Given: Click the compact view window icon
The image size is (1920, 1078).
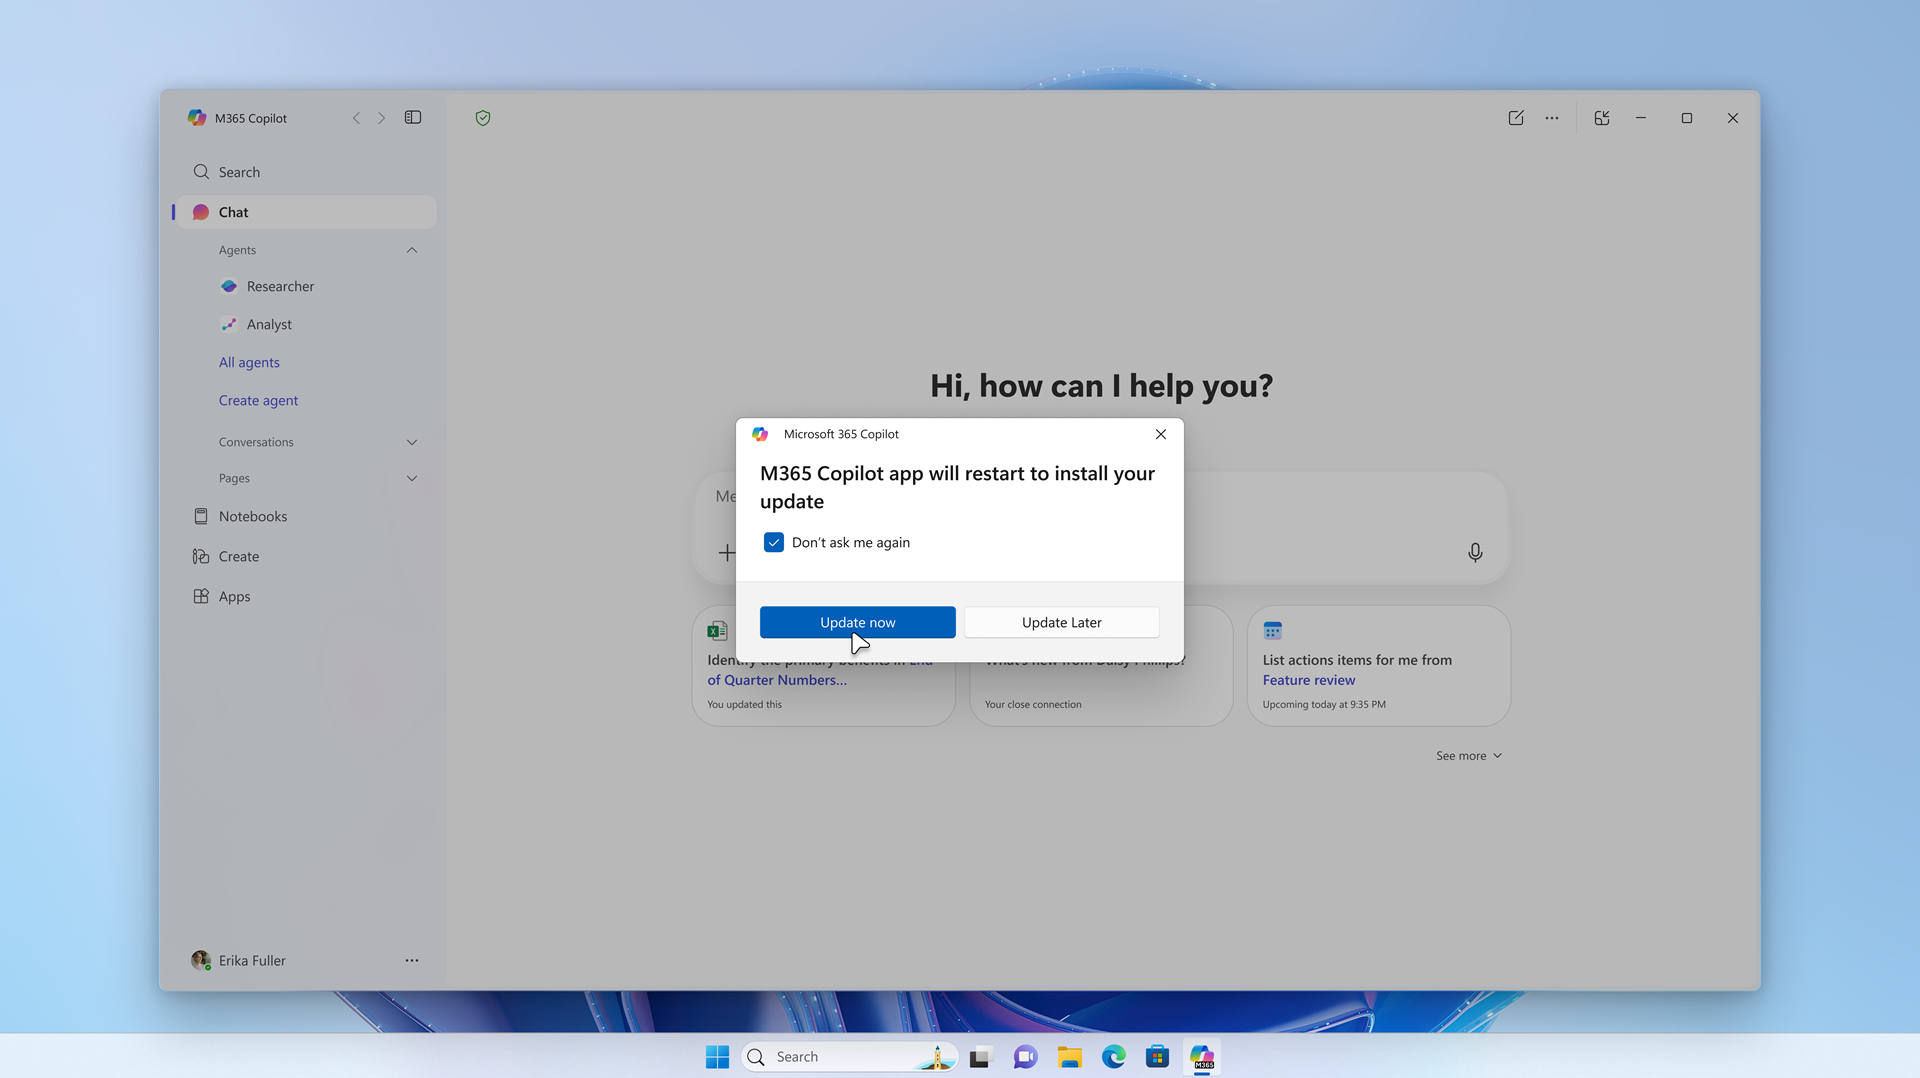Looking at the screenshot, I should tap(1602, 118).
